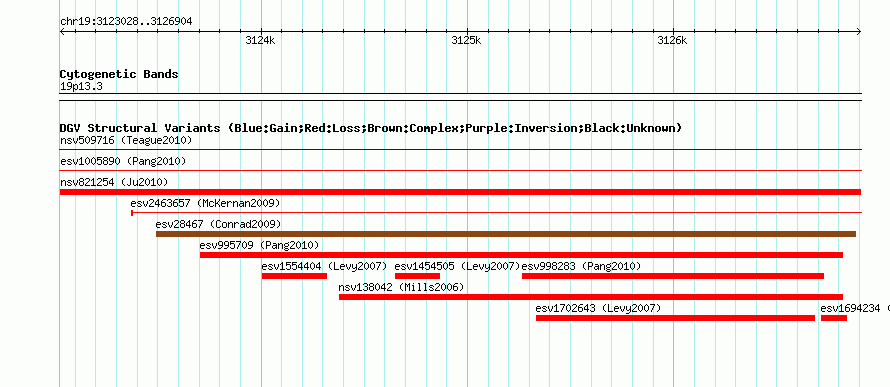
Task: Click the nsv509716 (Teague2010) variant label
Action: (x=126, y=140)
